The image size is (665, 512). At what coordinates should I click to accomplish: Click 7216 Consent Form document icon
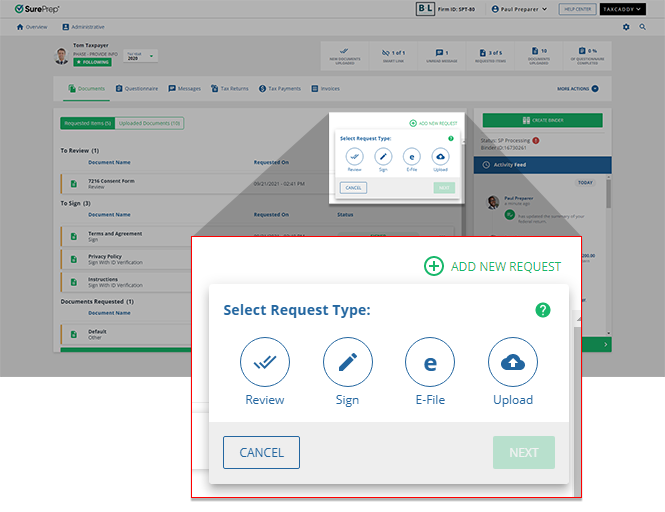point(74,184)
